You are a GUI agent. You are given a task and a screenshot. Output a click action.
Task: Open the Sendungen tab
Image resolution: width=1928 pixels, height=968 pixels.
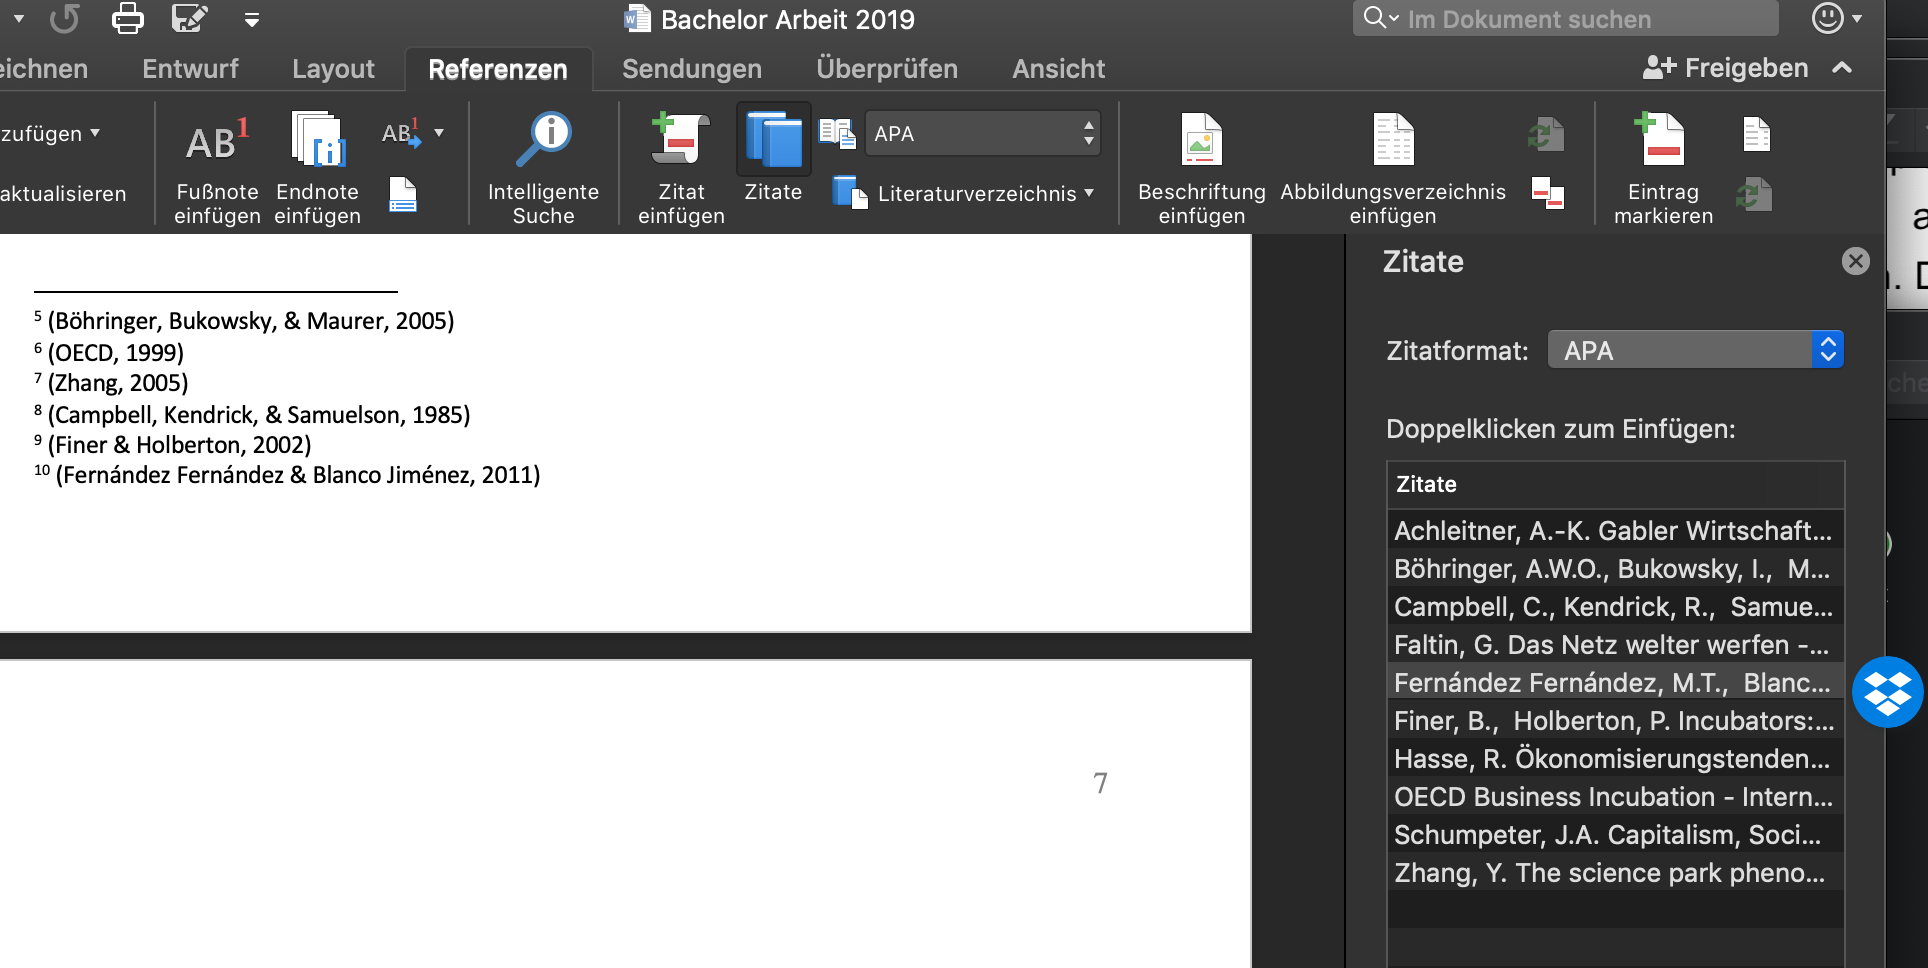click(x=692, y=68)
